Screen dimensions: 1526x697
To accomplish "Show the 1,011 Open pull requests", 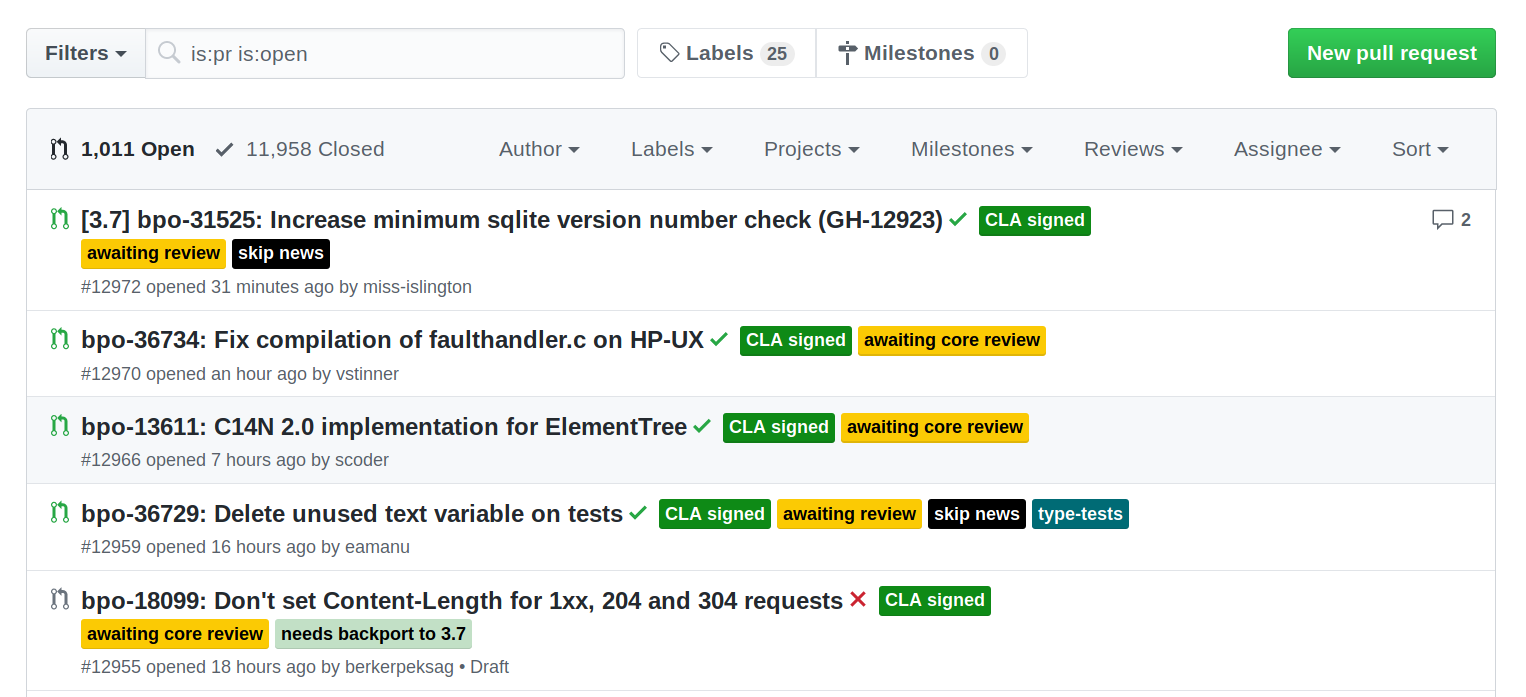I will (x=122, y=149).
